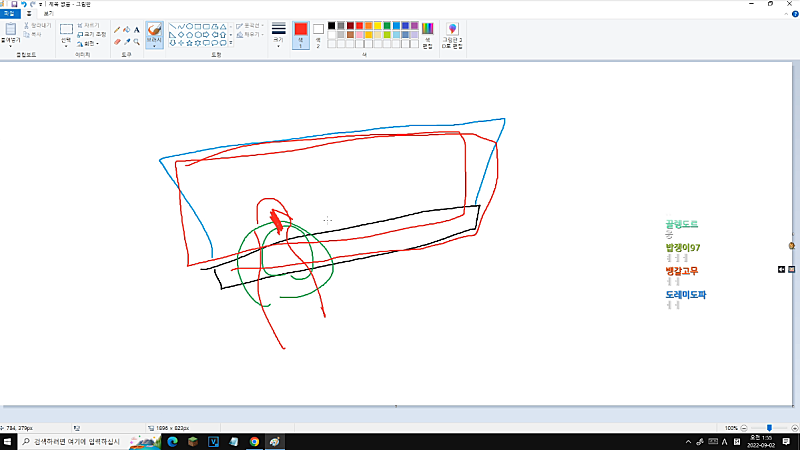Pick the purple color swatch

[x=414, y=26]
